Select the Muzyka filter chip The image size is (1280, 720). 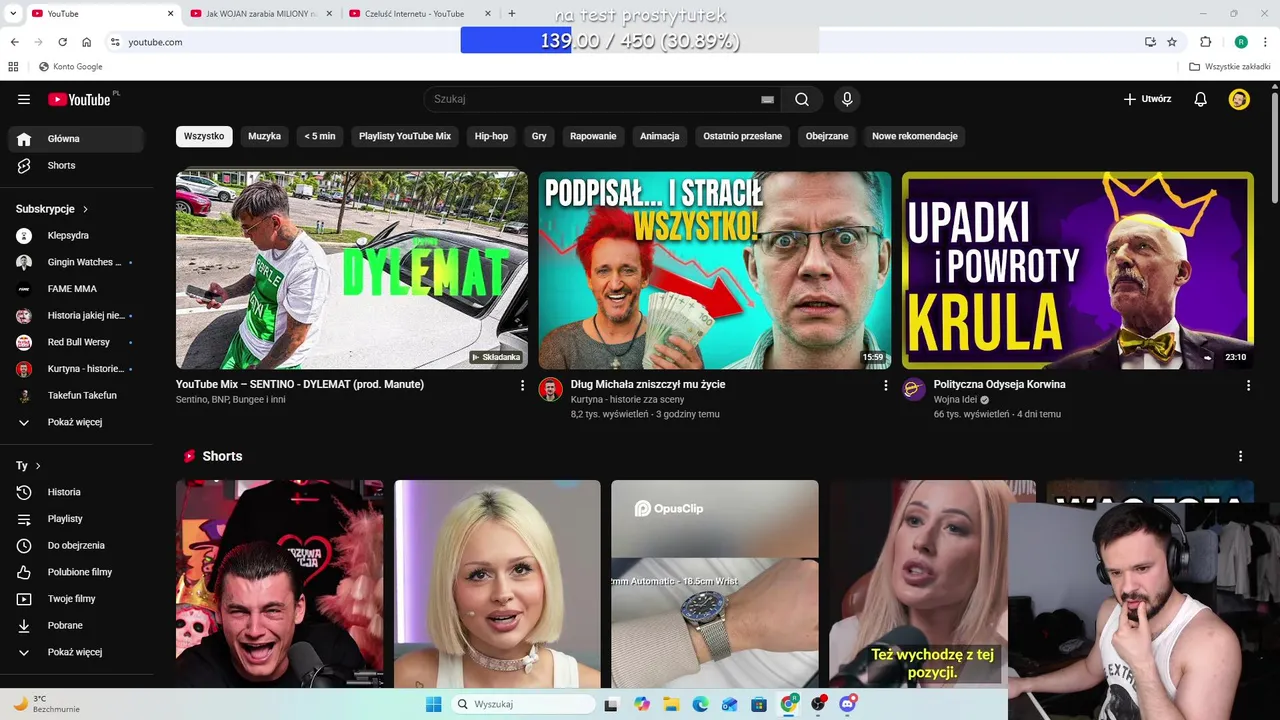pyautogui.click(x=264, y=136)
